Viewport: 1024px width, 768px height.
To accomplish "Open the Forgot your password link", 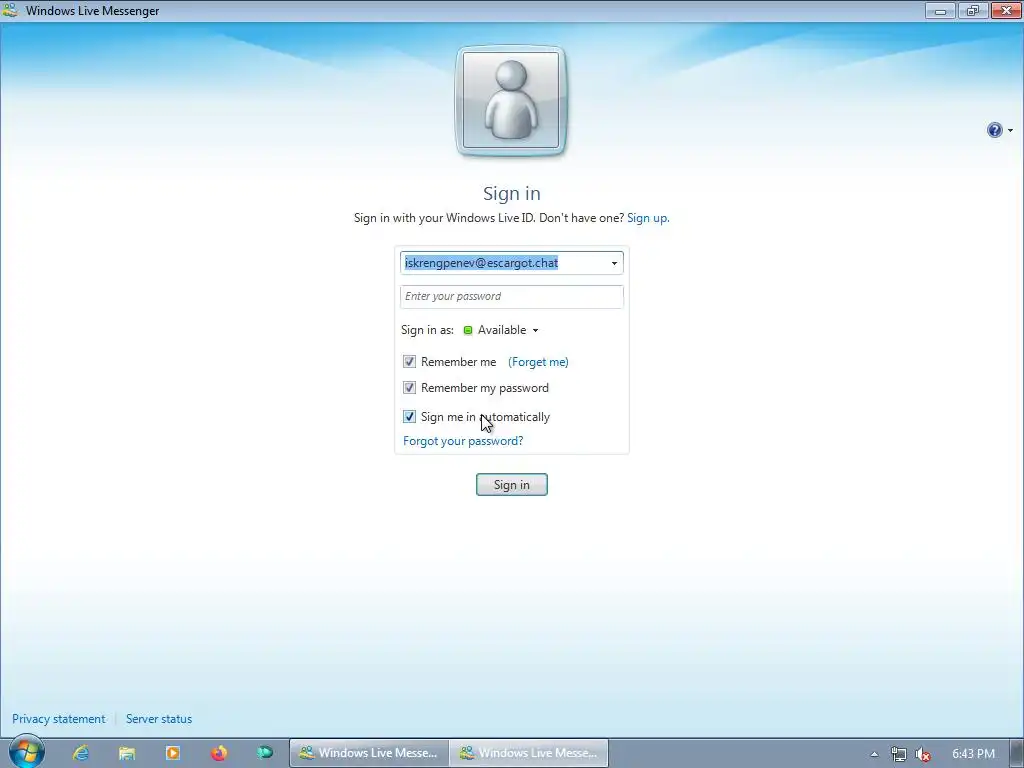I will pos(463,441).
